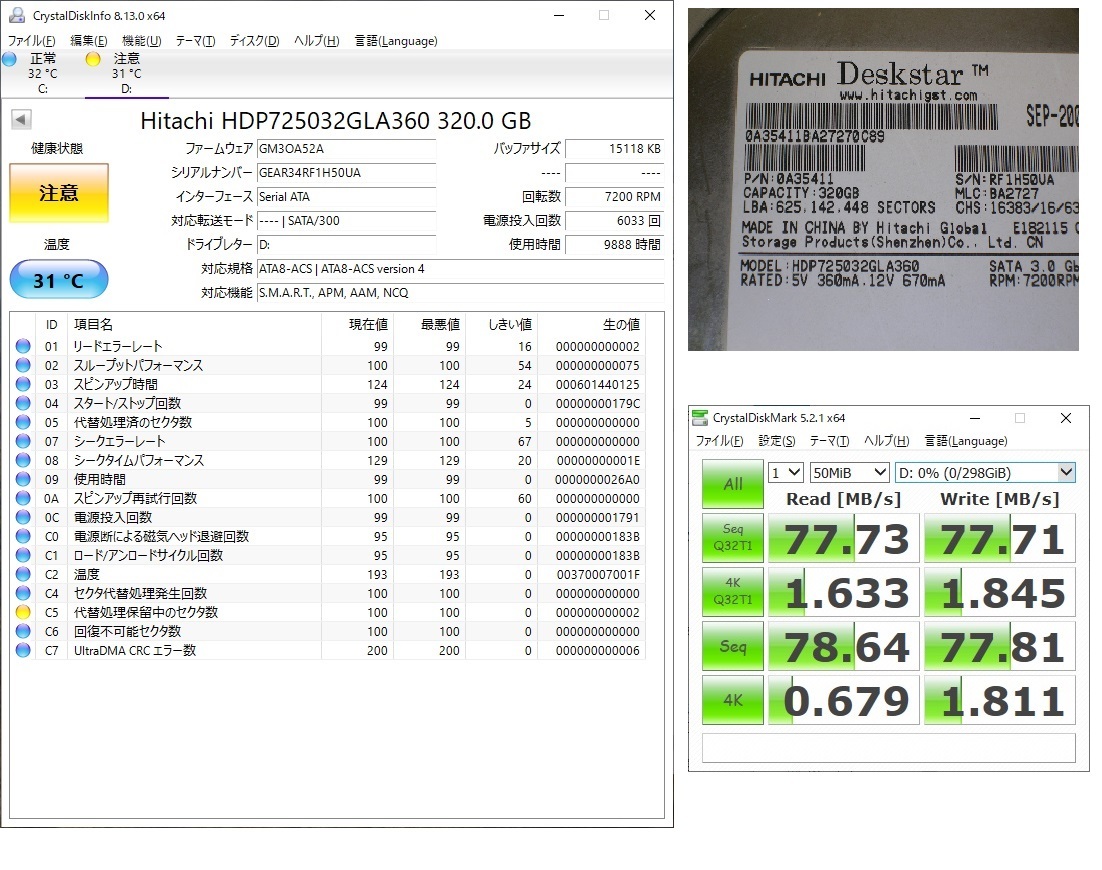Open target drive dropdown D: 0% (0/298GiB)

click(985, 472)
